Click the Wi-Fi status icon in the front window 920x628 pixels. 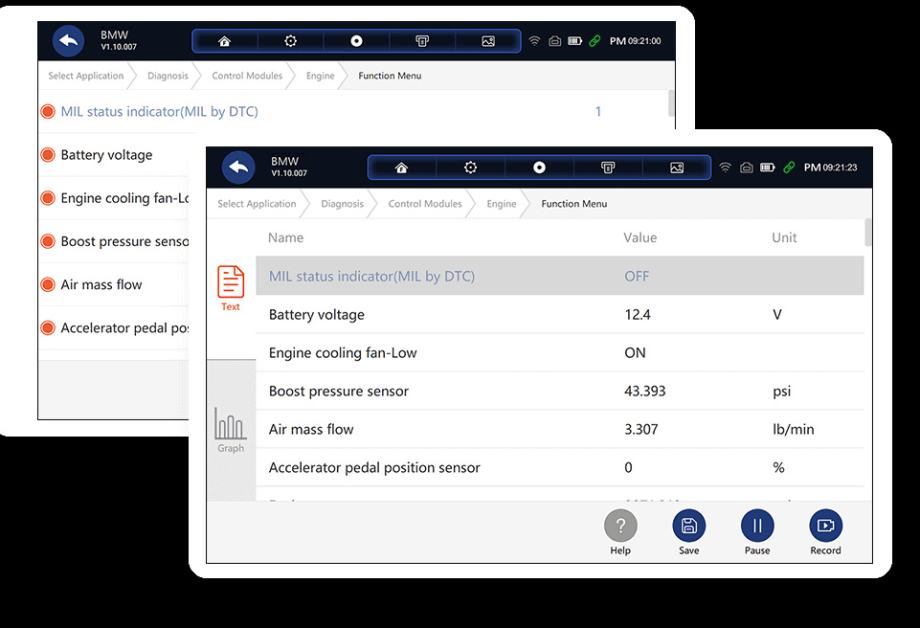pyautogui.click(x=725, y=167)
